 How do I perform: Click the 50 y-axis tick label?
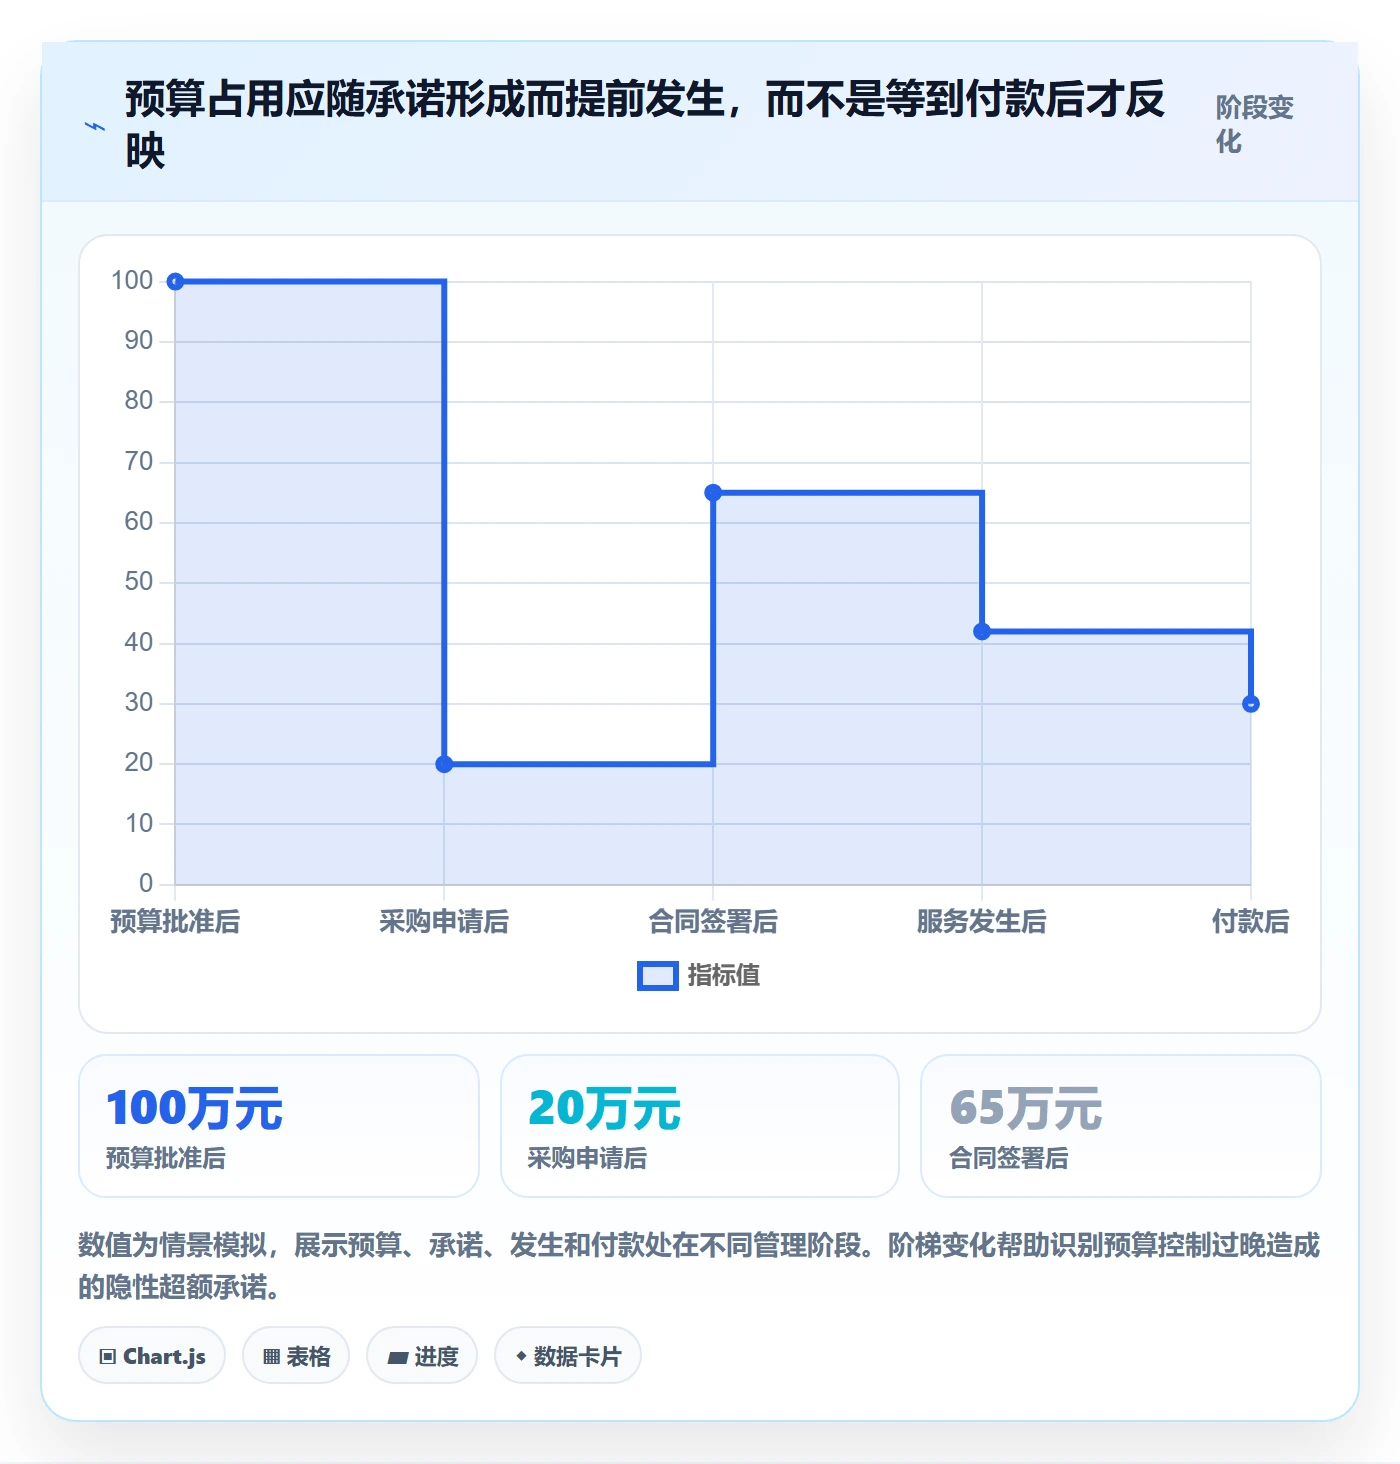(x=139, y=582)
